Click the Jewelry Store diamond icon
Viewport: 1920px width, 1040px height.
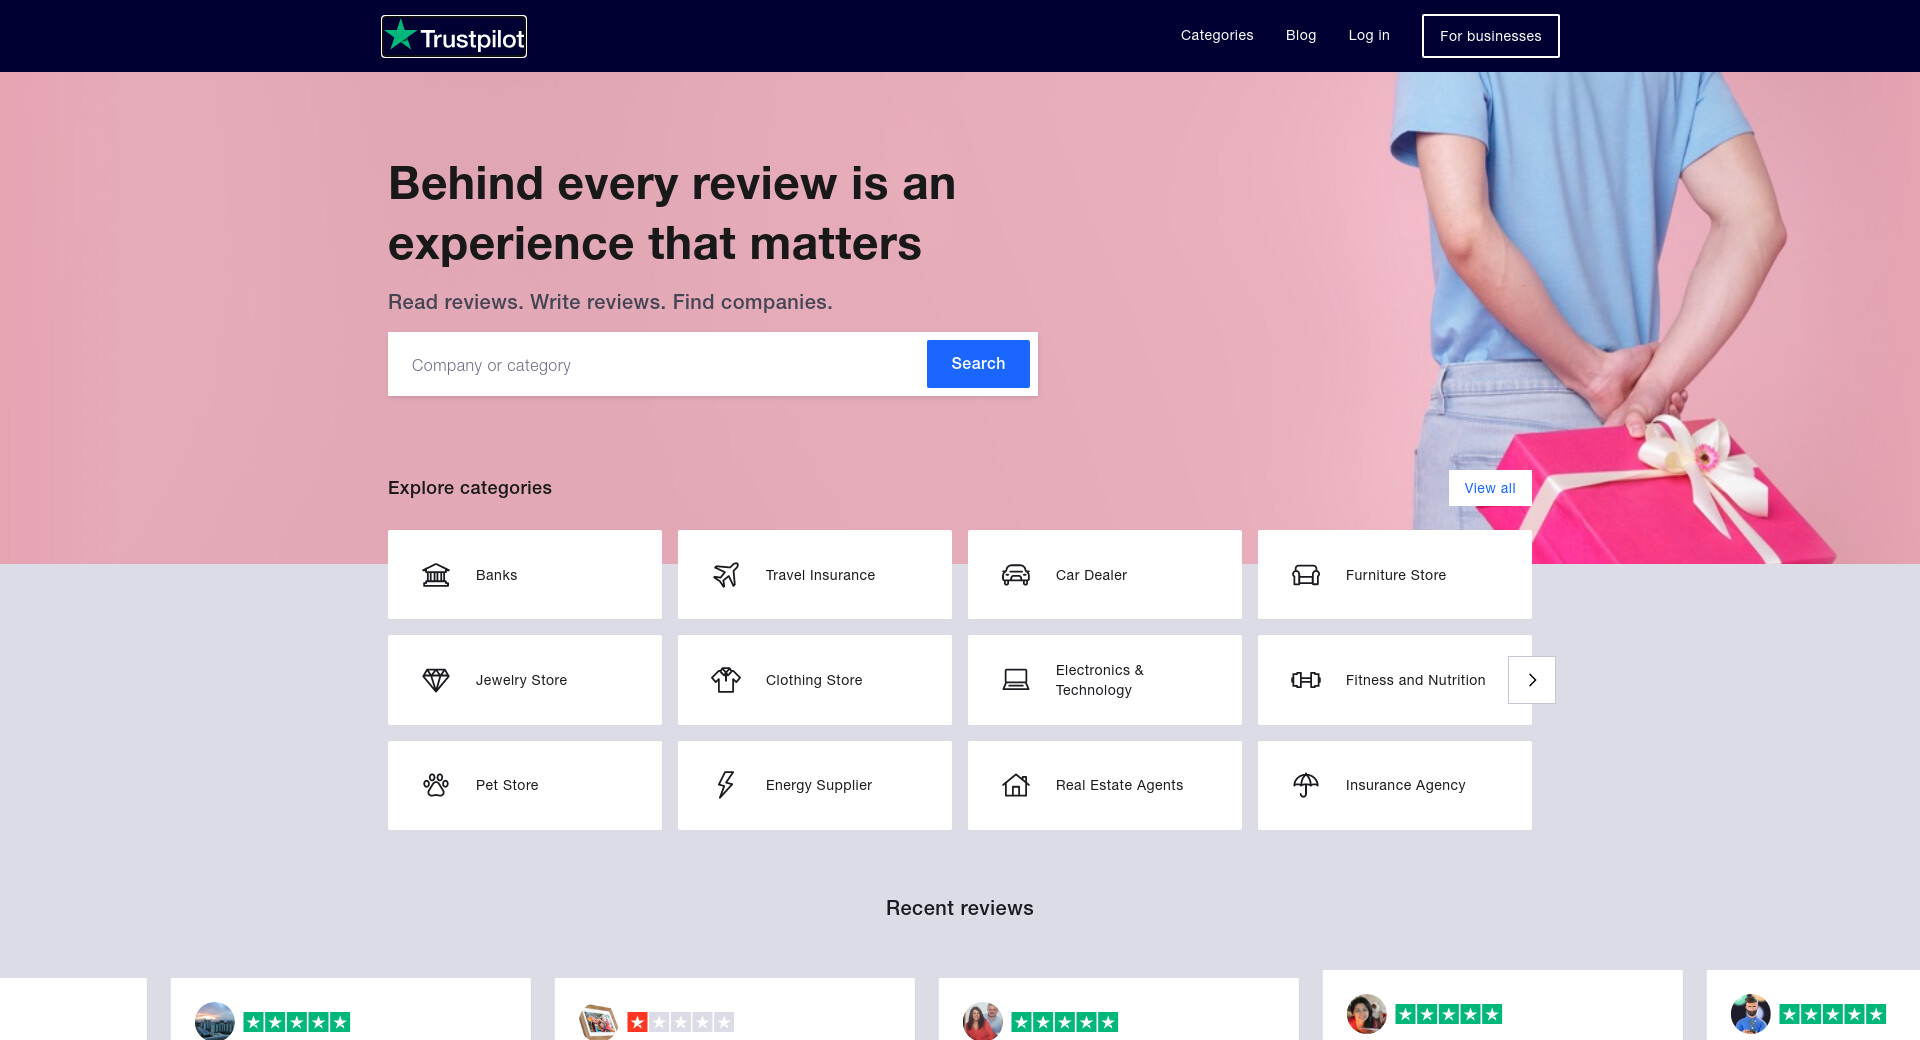(436, 680)
